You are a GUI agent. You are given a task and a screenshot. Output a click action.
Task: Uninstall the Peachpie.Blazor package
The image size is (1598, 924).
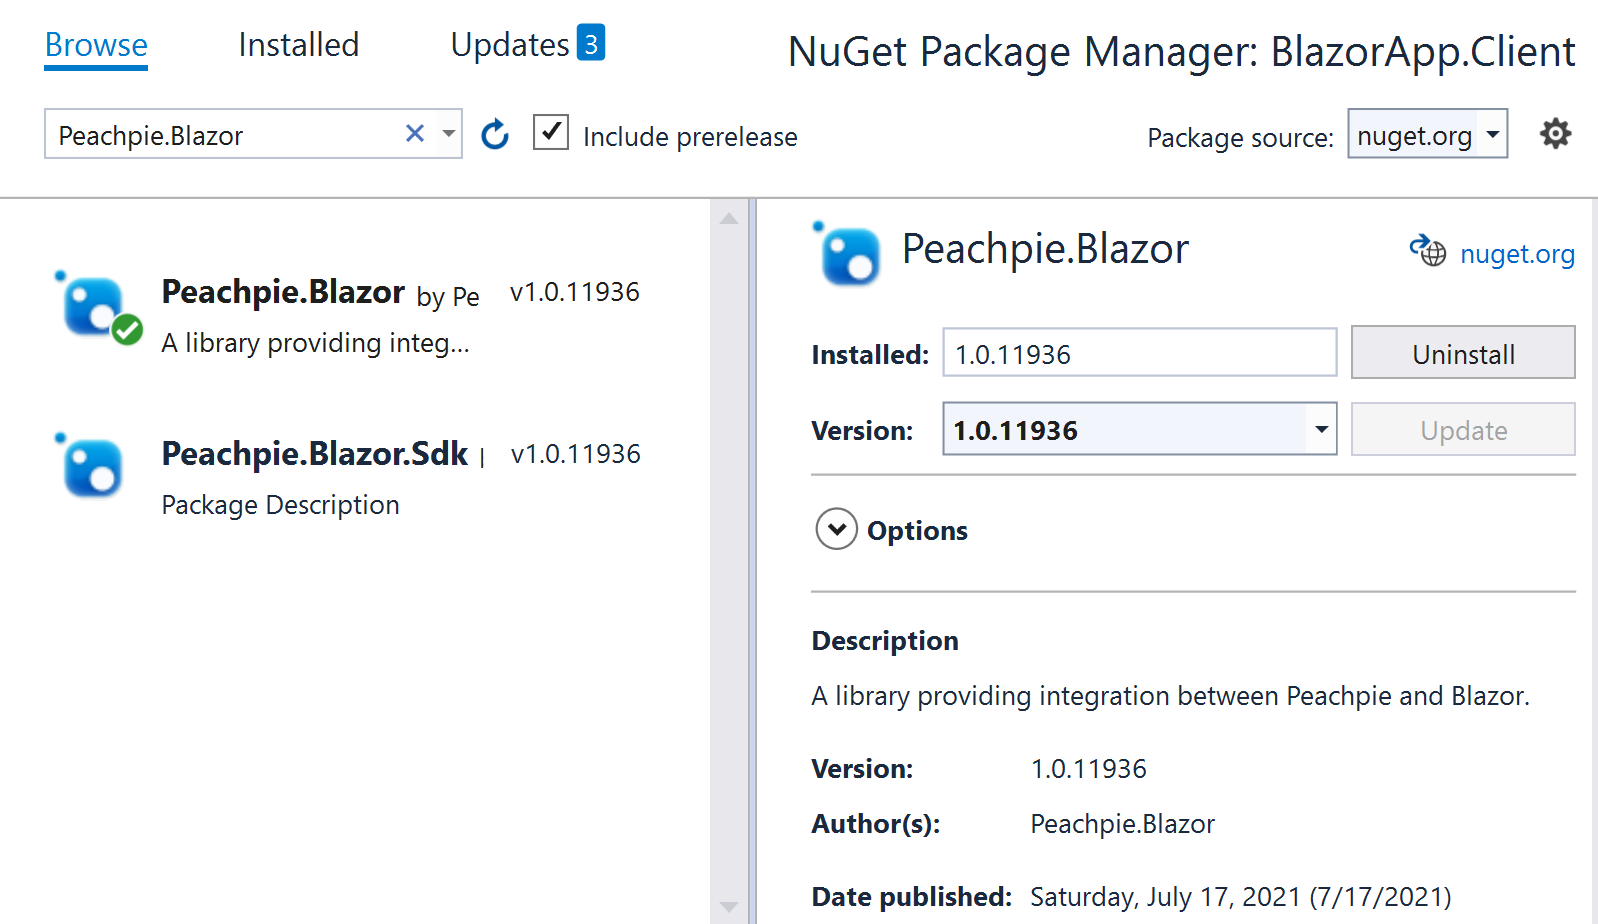pyautogui.click(x=1463, y=353)
